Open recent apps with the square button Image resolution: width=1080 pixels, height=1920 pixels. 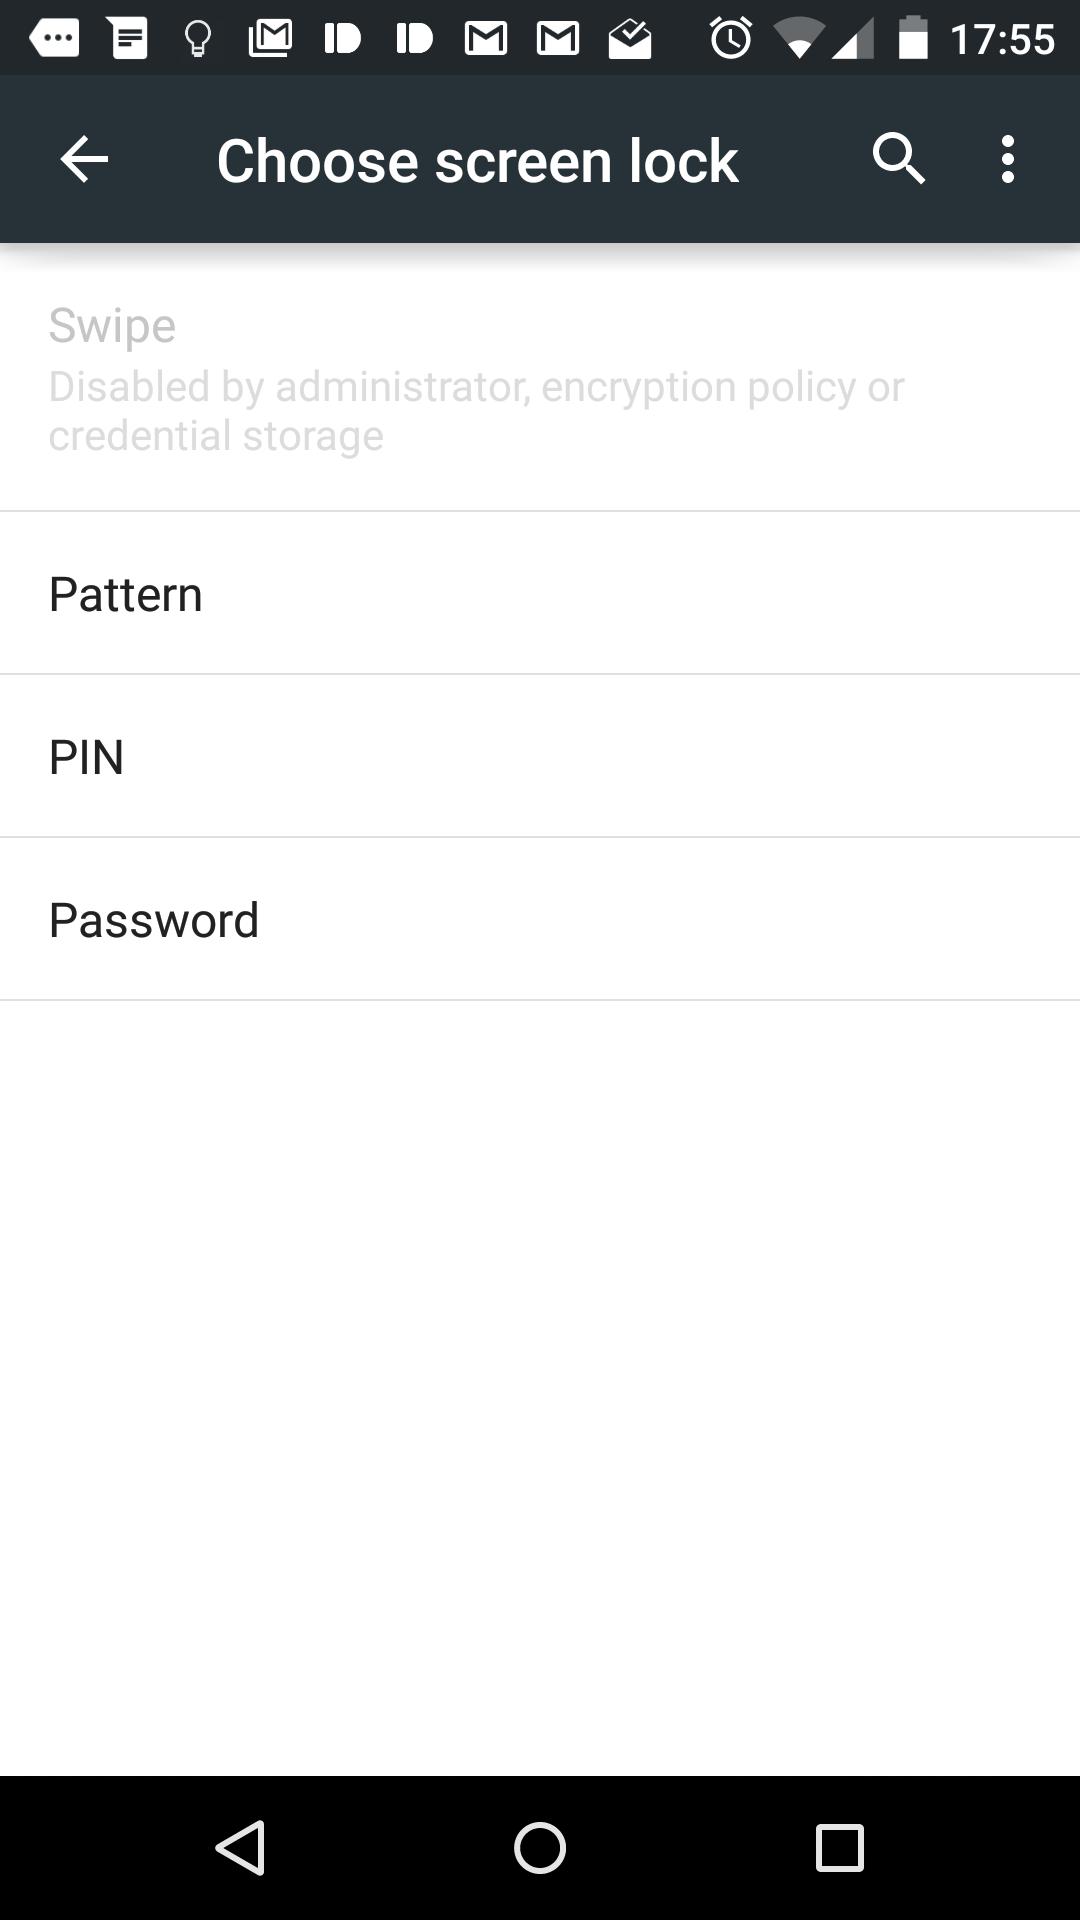coord(839,1847)
